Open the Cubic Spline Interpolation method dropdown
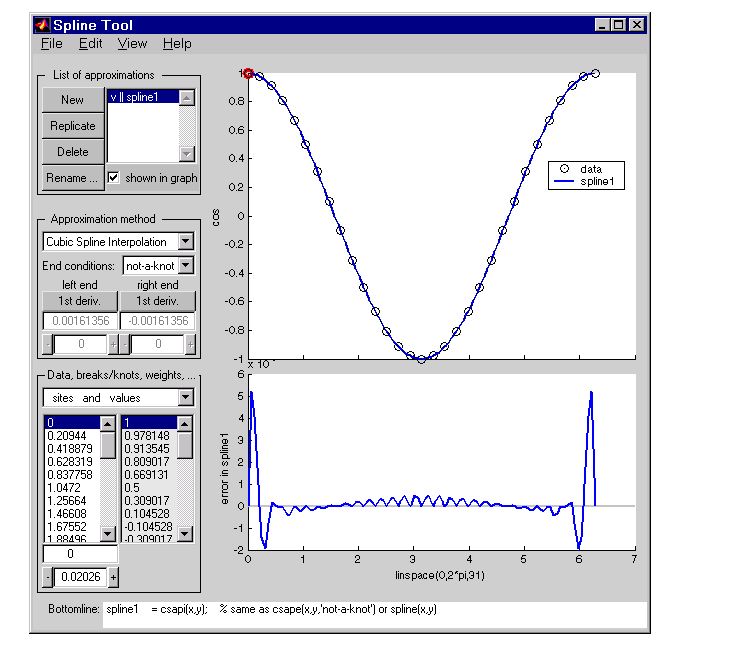This screenshot has width=749, height=648. coord(185,242)
